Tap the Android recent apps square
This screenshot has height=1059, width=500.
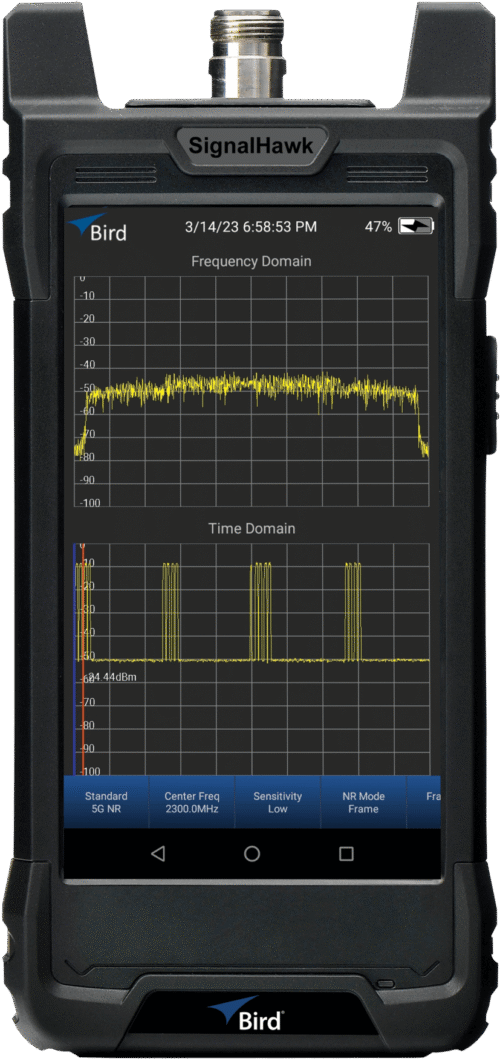click(x=346, y=854)
